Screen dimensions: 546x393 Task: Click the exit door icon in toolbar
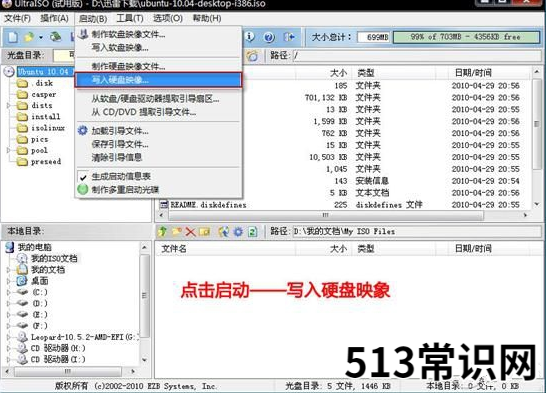click(289, 37)
